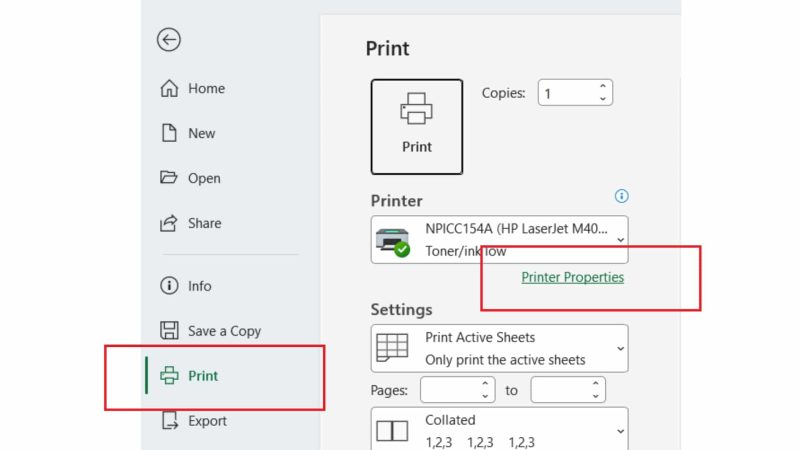800x450 pixels.
Task: Click the Save a Copy floppy icon
Action: tap(169, 331)
